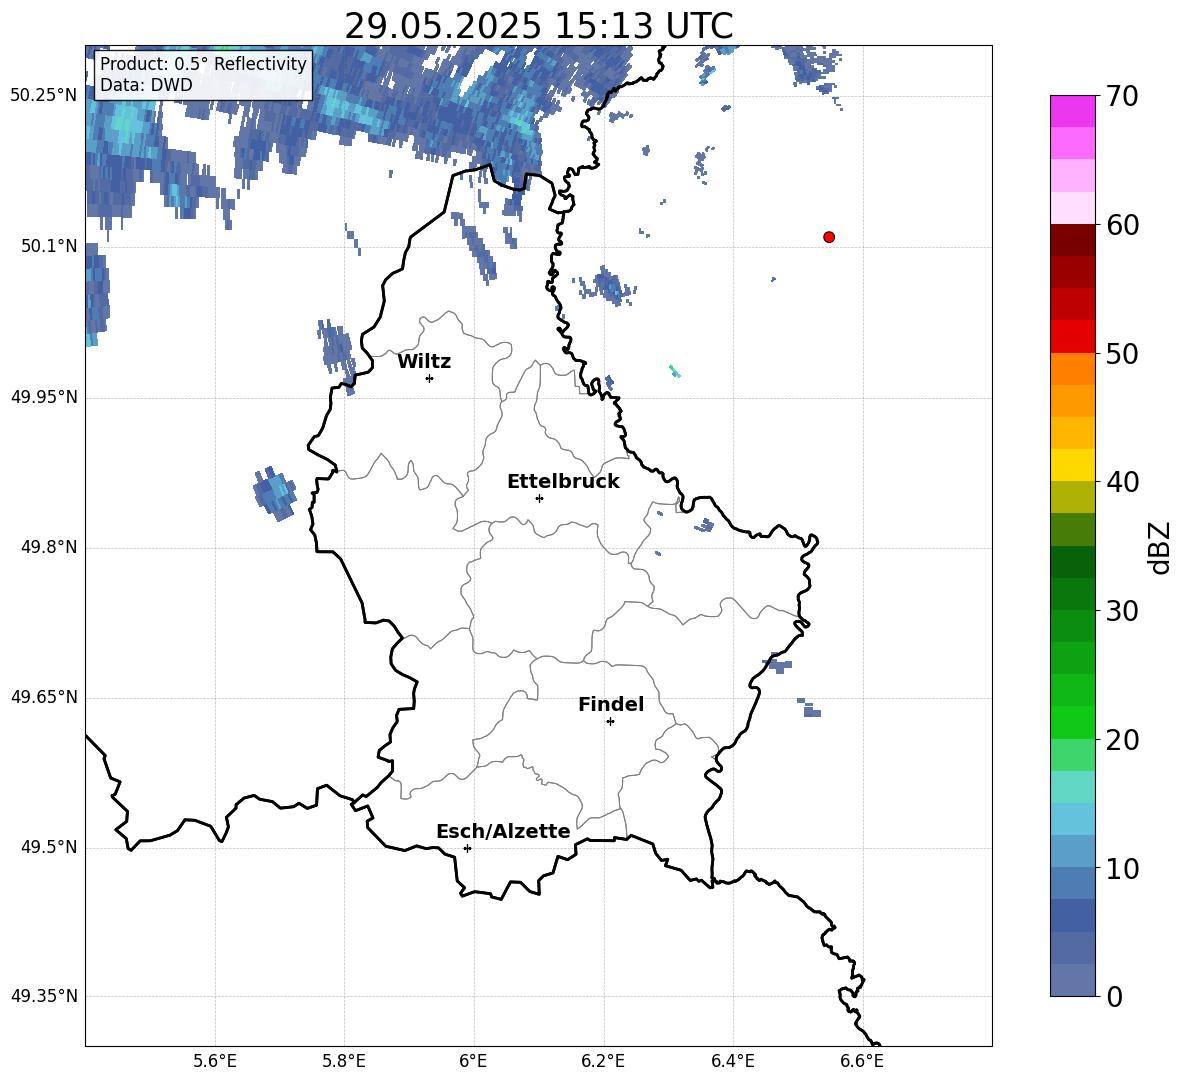The height and width of the screenshot is (1081, 1184).
Task: Click the 50.1°N latitude label
Action: (x=49, y=246)
